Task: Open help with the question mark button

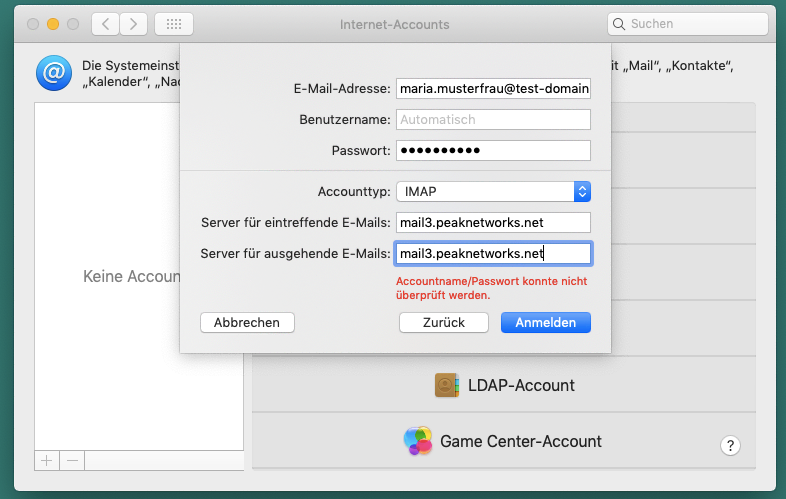Action: point(730,446)
